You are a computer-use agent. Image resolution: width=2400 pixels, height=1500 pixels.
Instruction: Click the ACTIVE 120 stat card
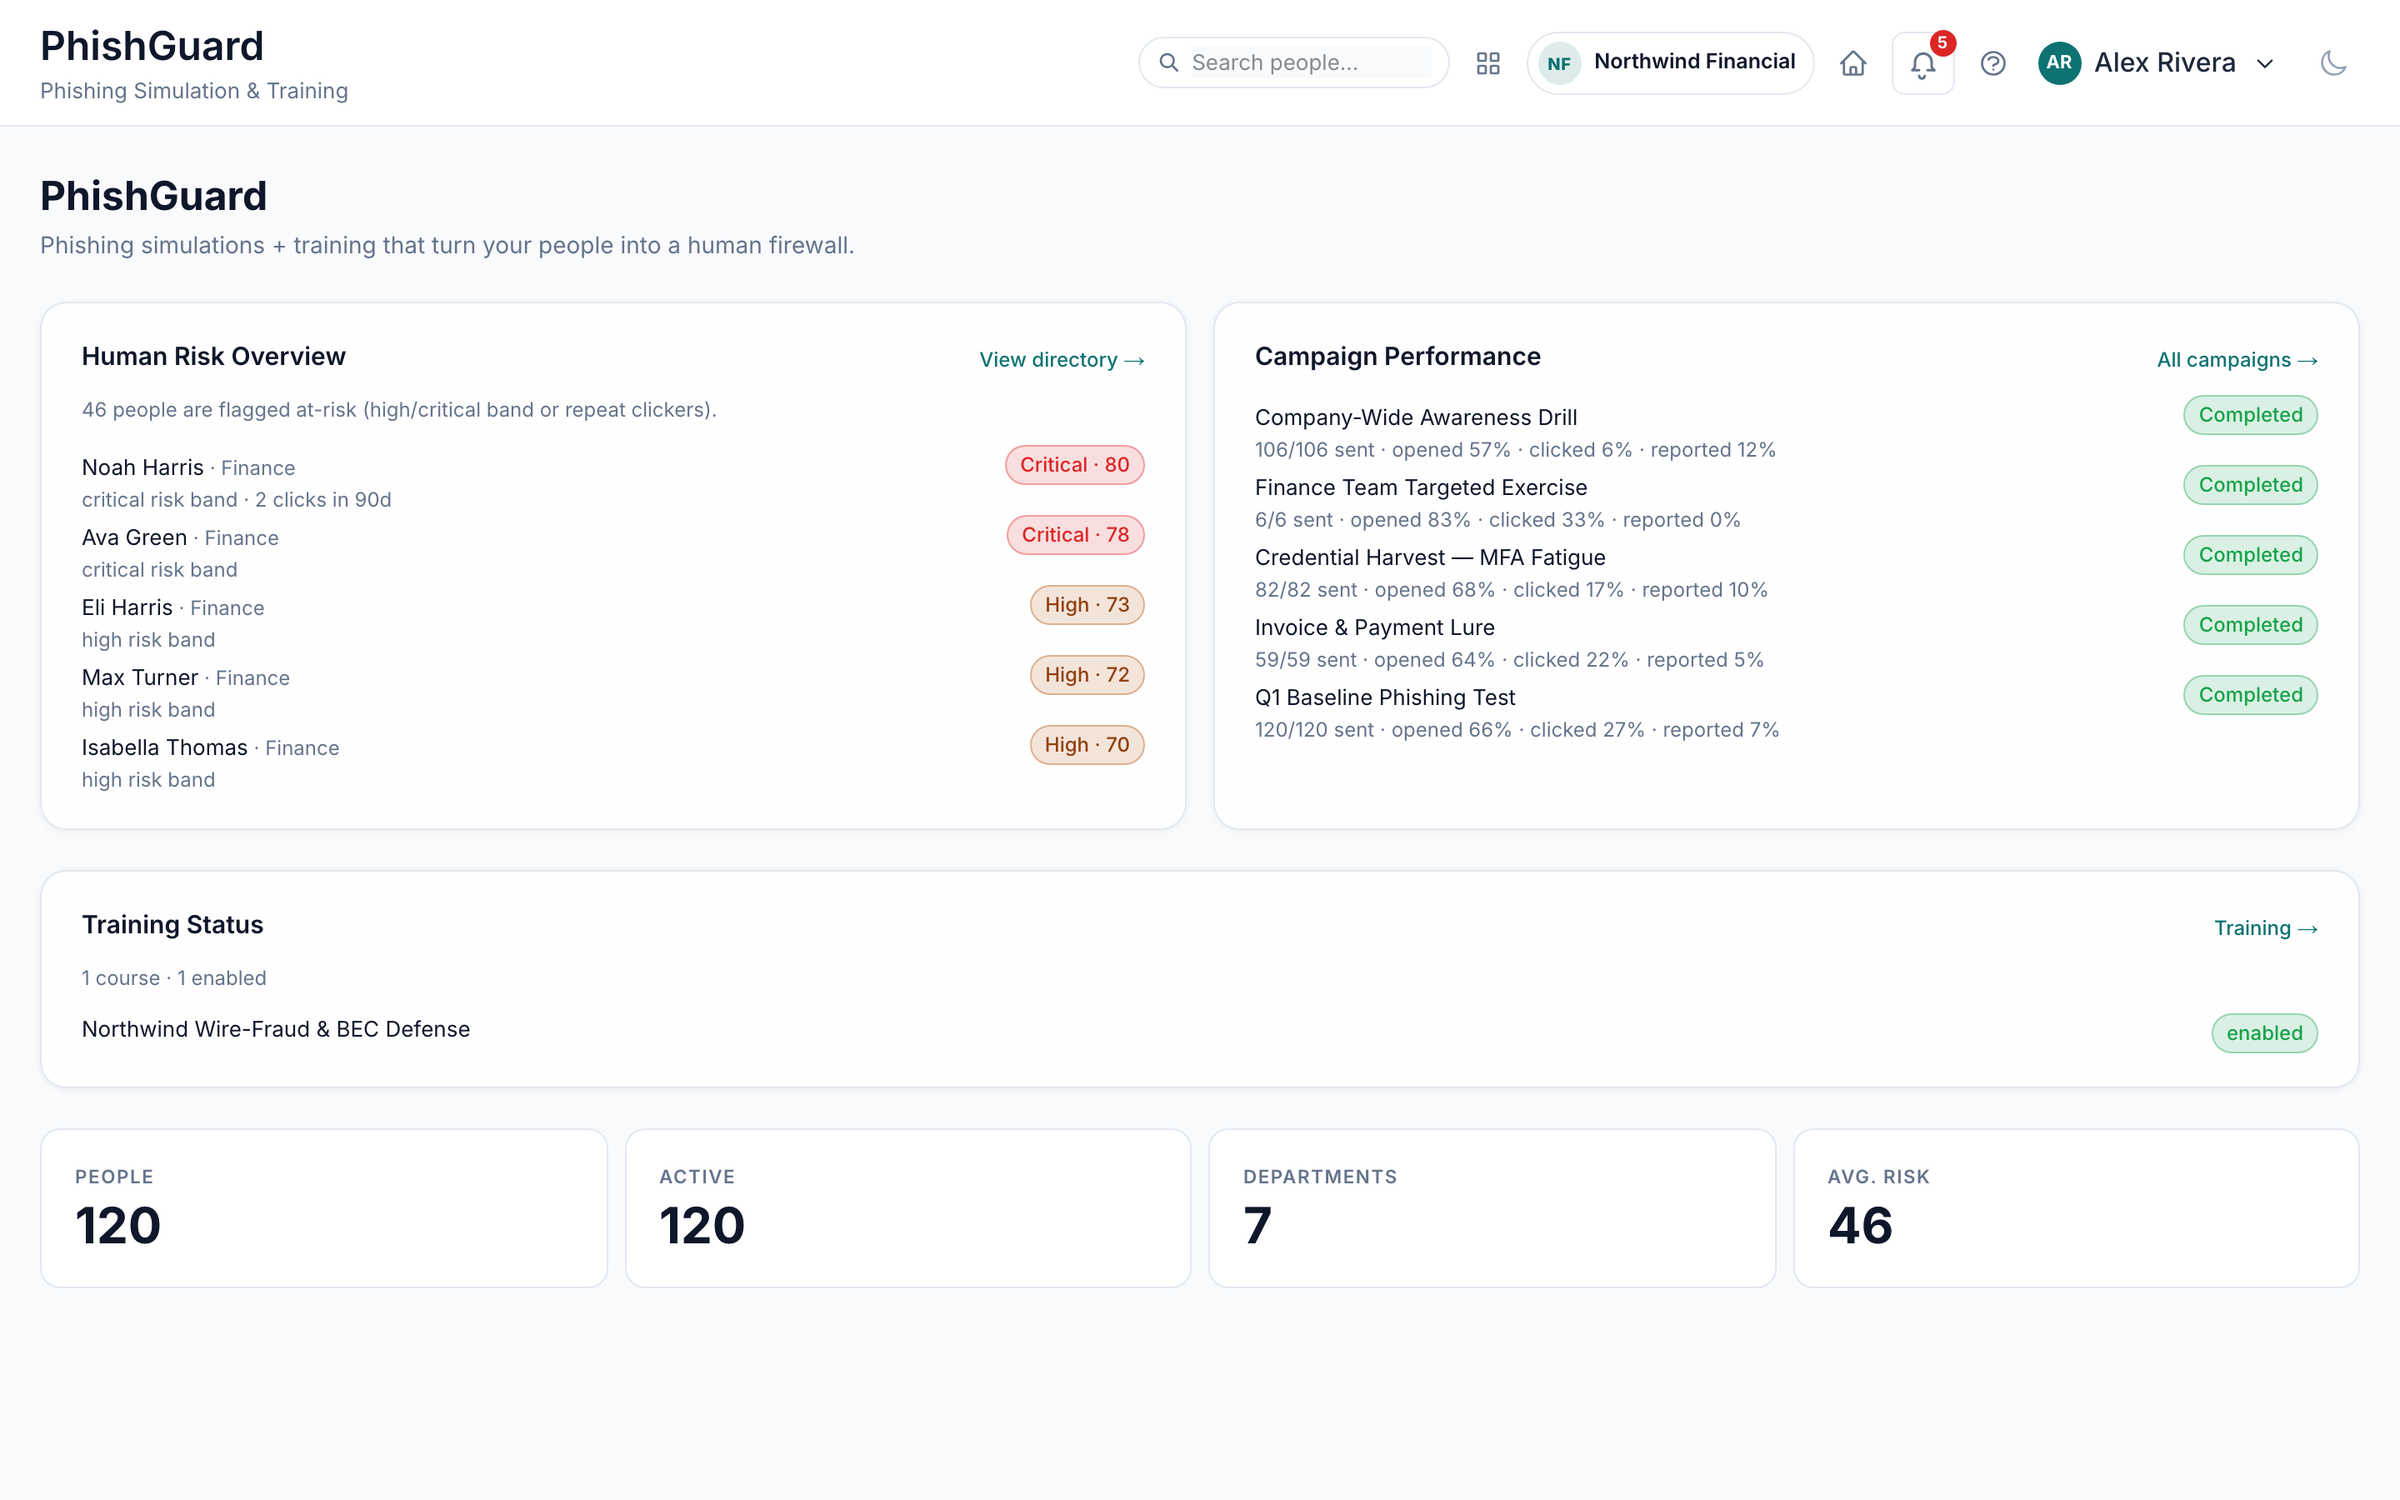(908, 1208)
